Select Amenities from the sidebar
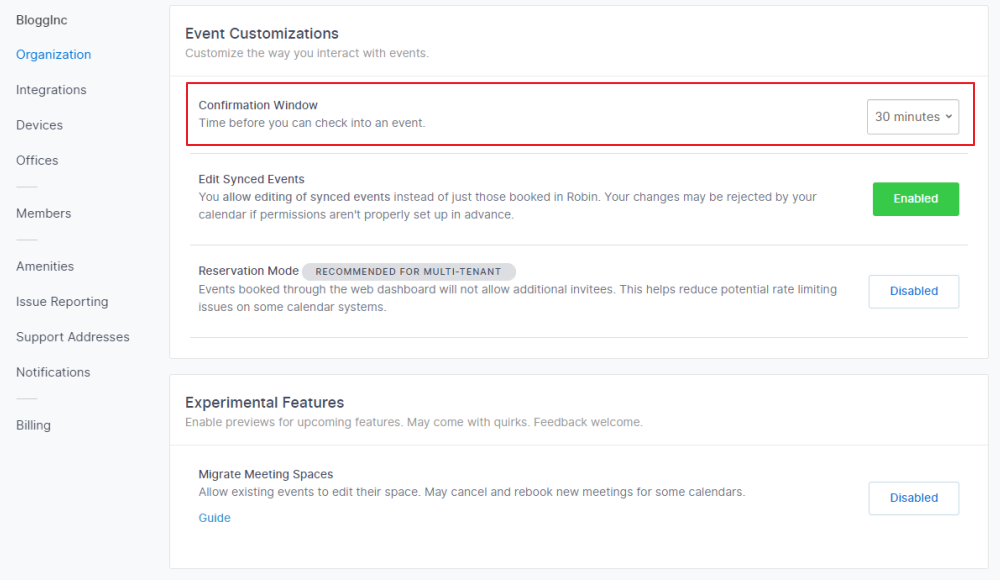 tap(45, 266)
